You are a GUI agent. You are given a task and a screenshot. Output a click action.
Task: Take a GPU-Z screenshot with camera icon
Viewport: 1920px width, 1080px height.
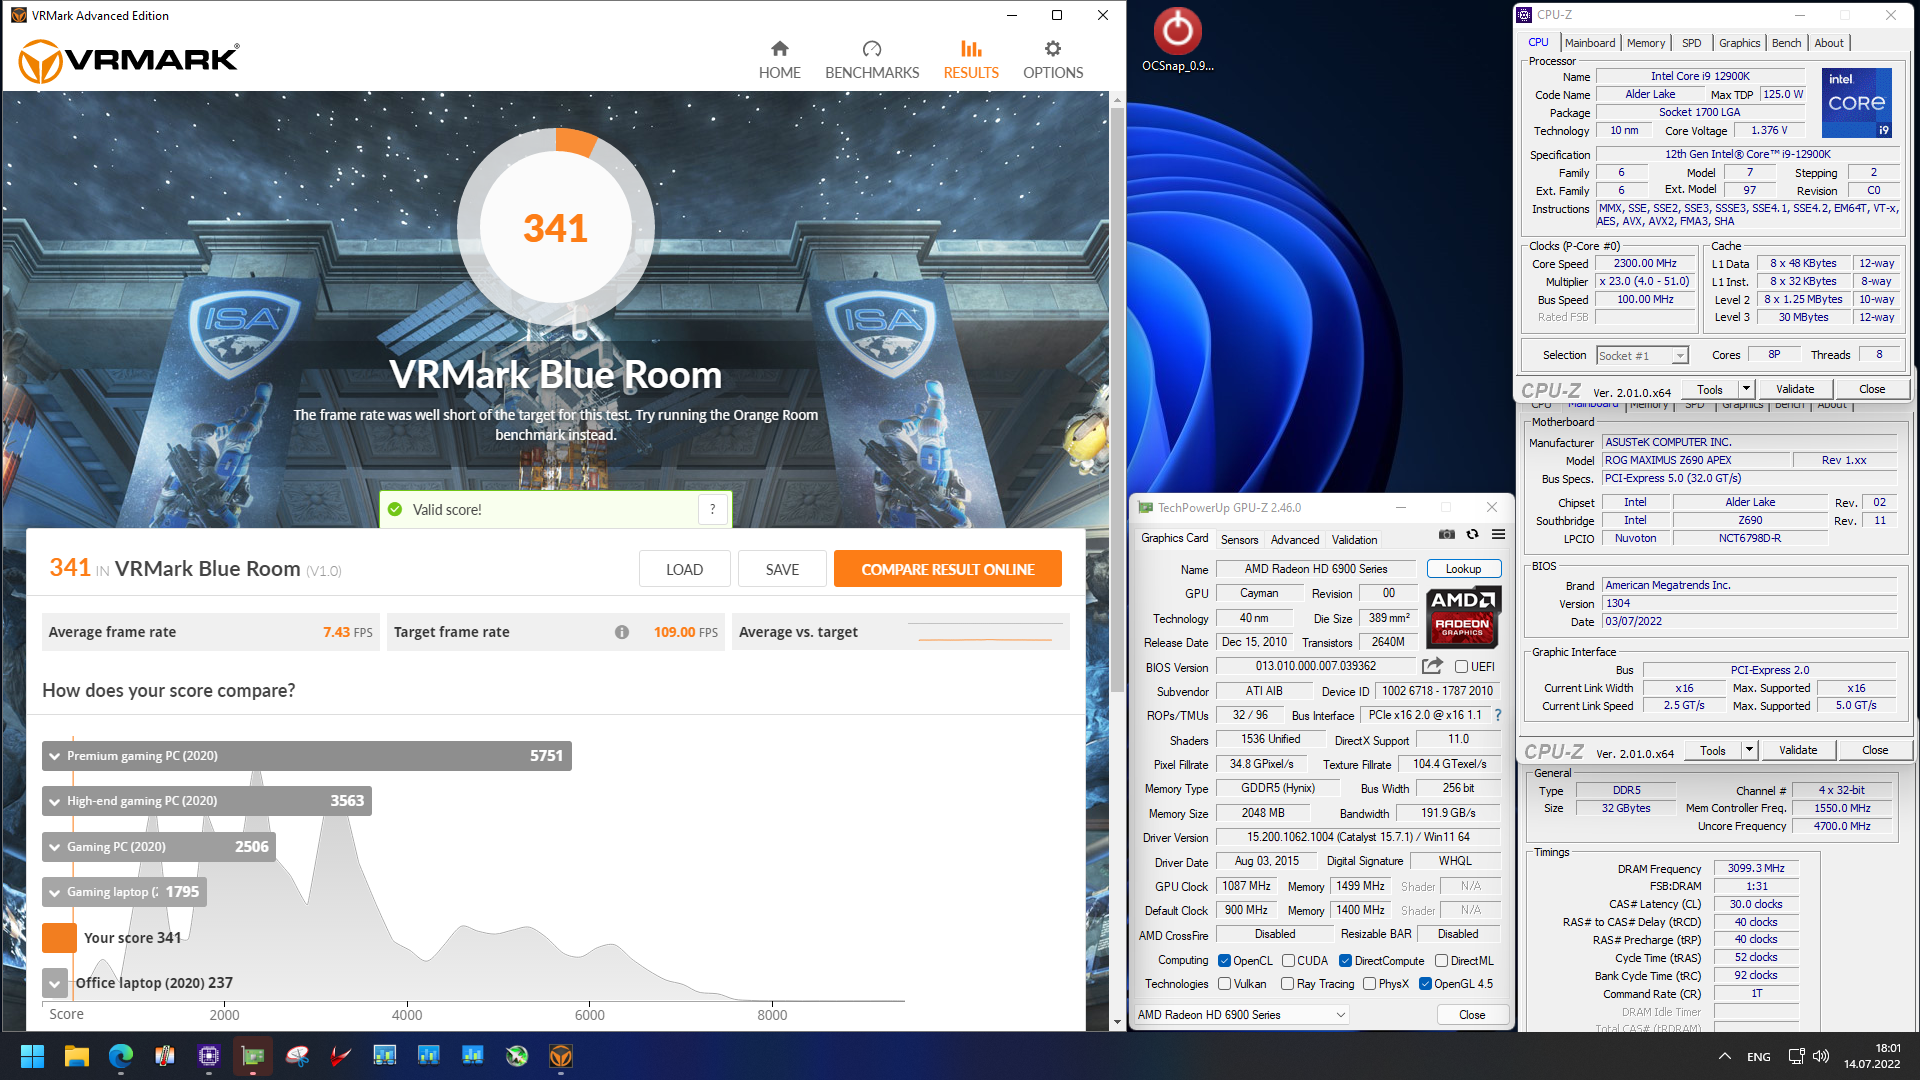pos(1447,535)
